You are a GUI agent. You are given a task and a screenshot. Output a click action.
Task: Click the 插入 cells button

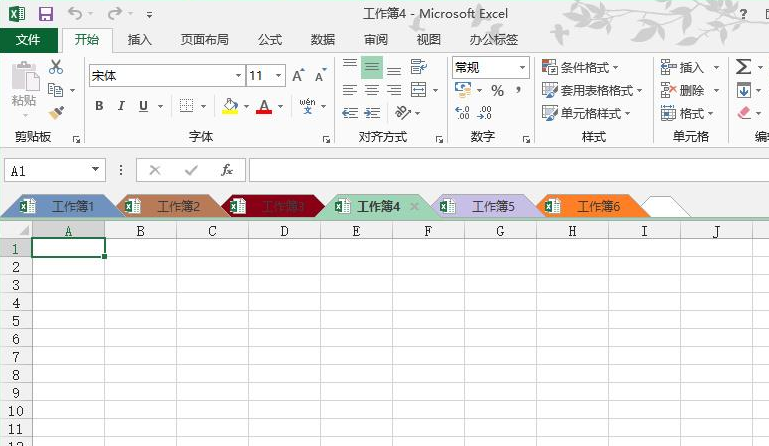pyautogui.click(x=683, y=67)
